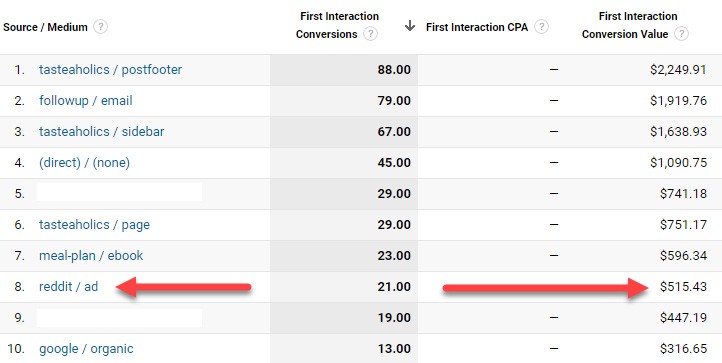This screenshot has width=722, height=363.
Task: Open followup / email source link
Action: 86,100
